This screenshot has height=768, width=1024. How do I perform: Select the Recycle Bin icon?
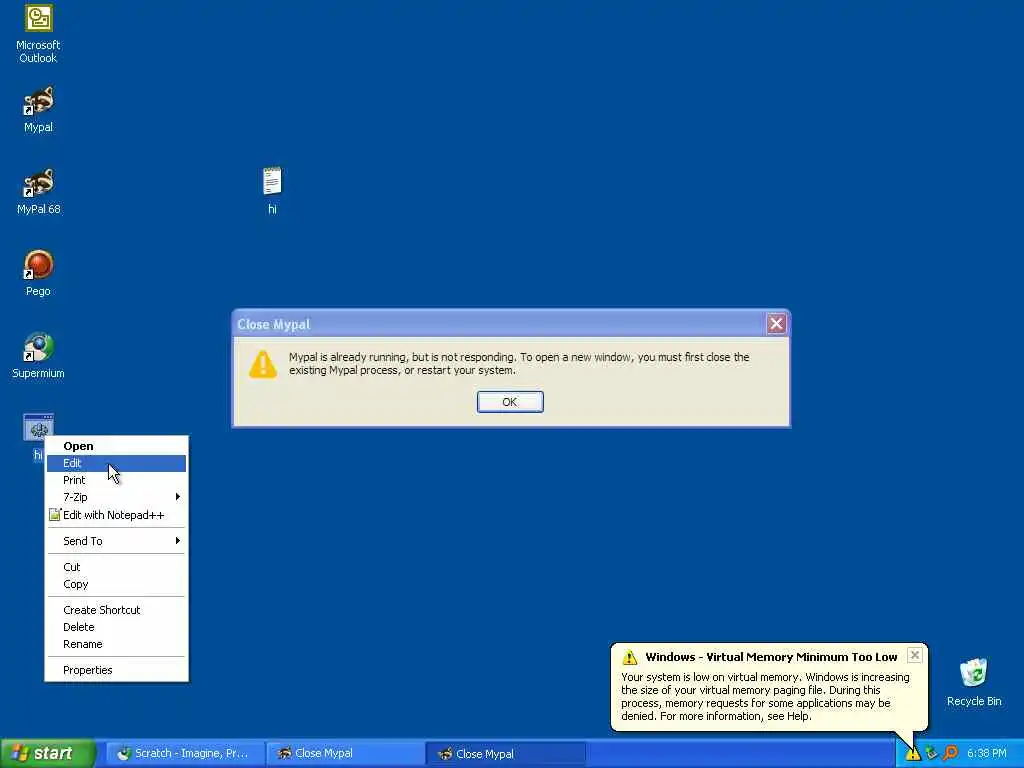(973, 673)
